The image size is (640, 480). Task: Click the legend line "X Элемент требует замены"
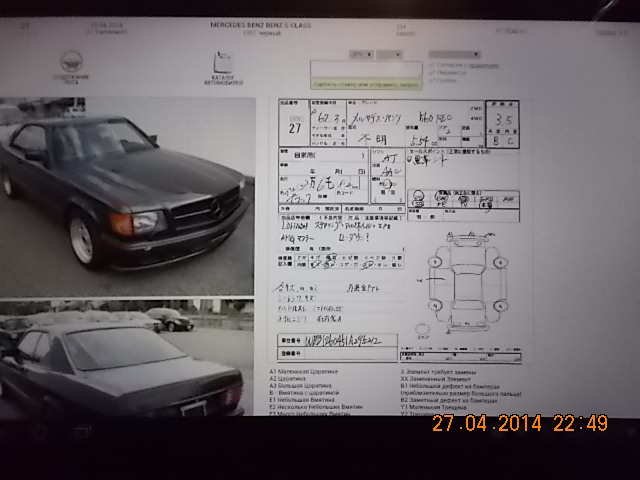[x=438, y=372]
